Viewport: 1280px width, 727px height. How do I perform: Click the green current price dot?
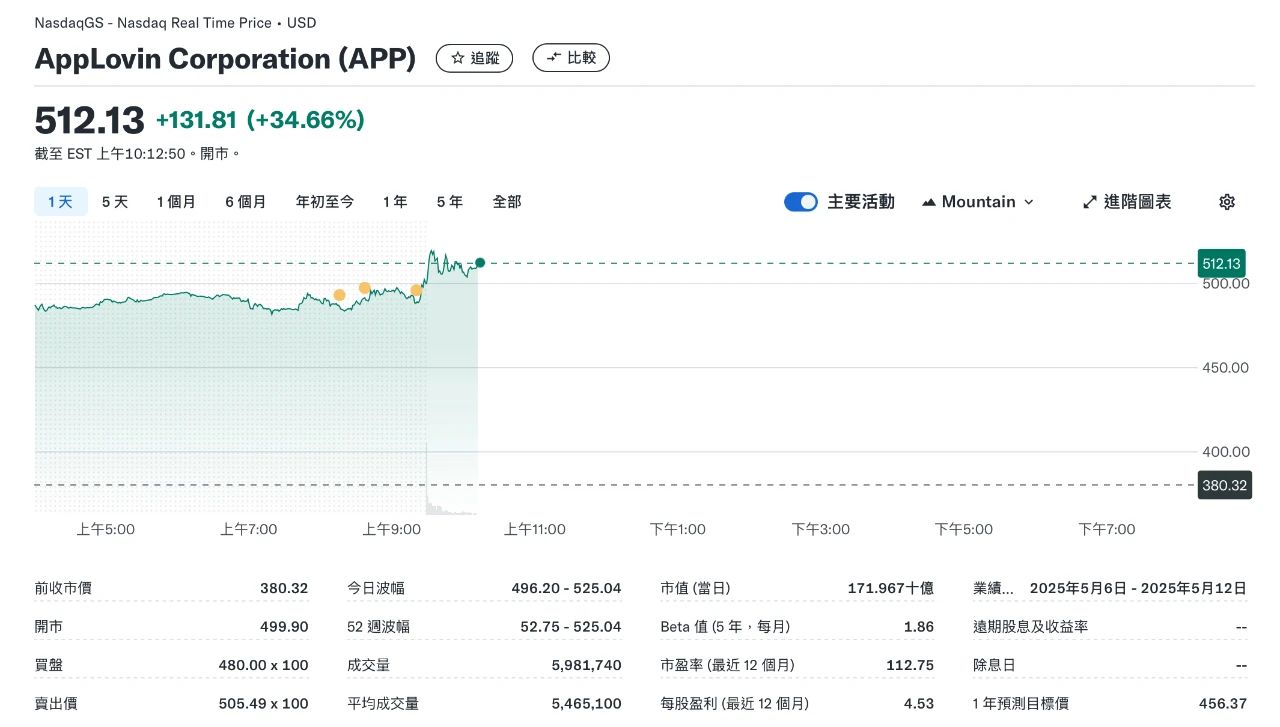pos(480,263)
